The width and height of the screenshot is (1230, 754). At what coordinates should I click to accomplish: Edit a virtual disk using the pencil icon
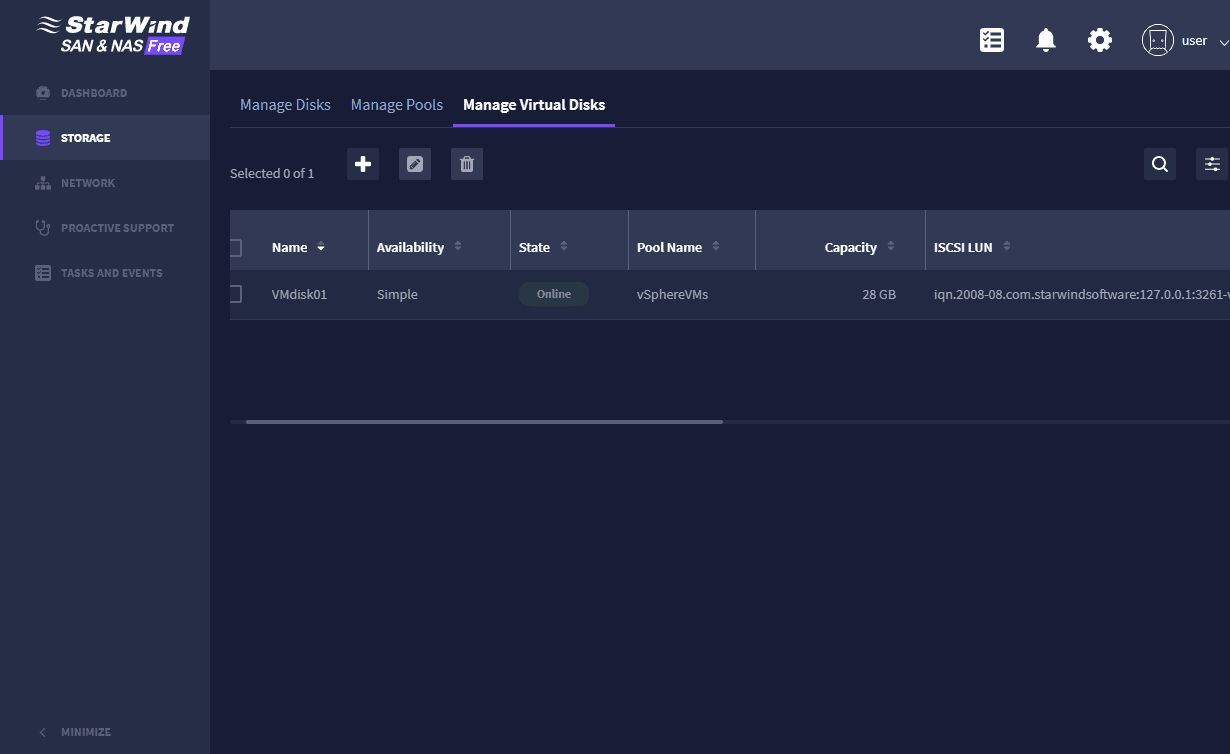point(414,163)
